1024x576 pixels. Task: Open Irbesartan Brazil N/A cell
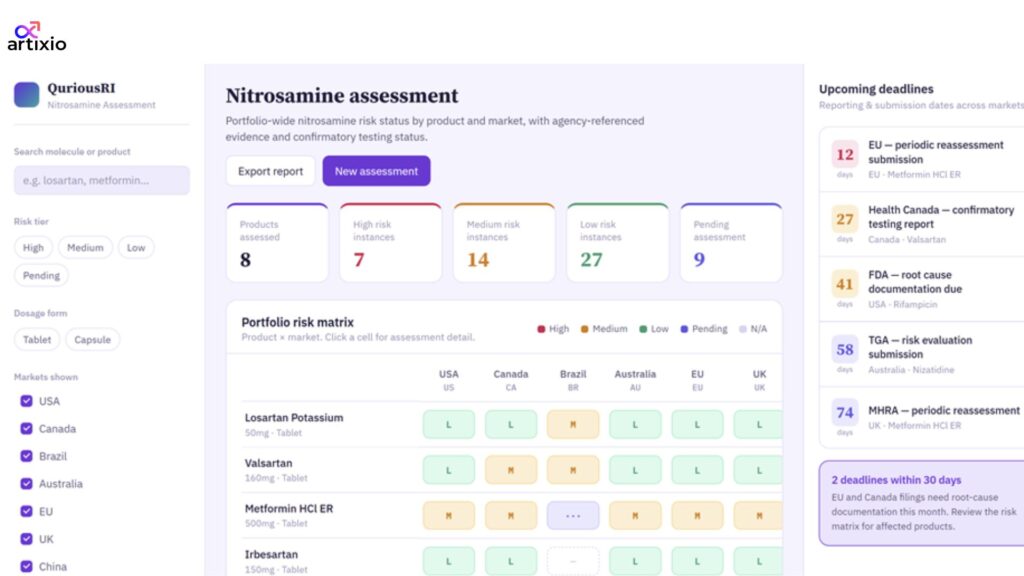point(573,562)
